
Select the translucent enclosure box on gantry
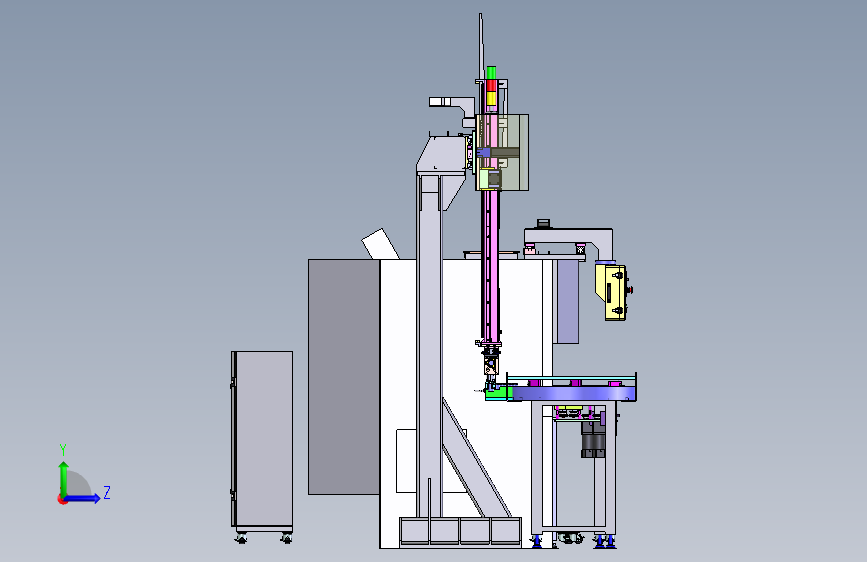coord(502,153)
